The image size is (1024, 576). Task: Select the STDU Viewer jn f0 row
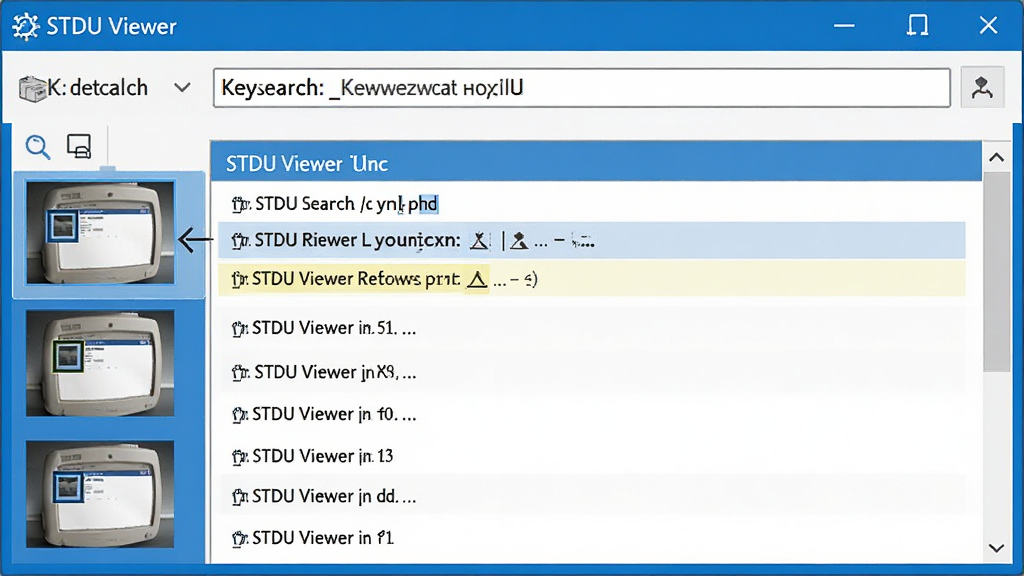[592, 415]
